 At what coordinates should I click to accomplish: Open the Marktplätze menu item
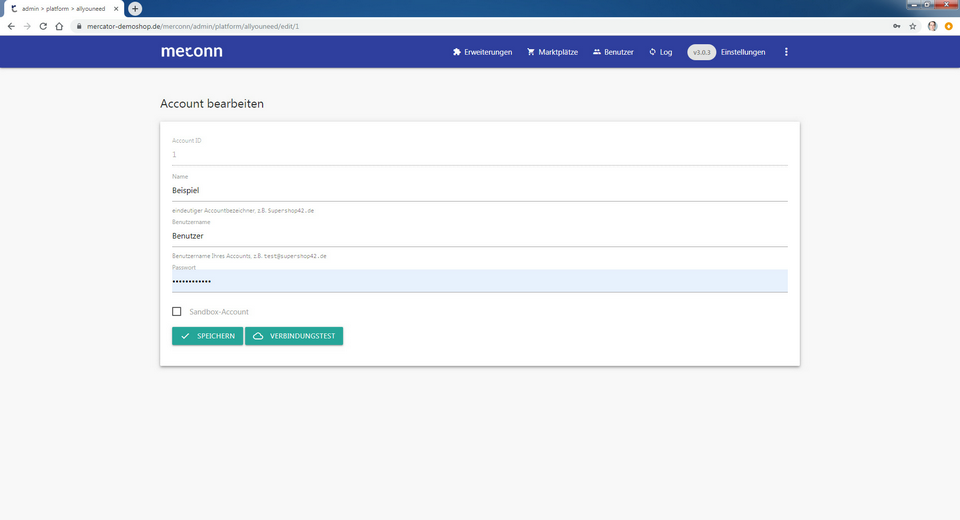click(x=552, y=52)
